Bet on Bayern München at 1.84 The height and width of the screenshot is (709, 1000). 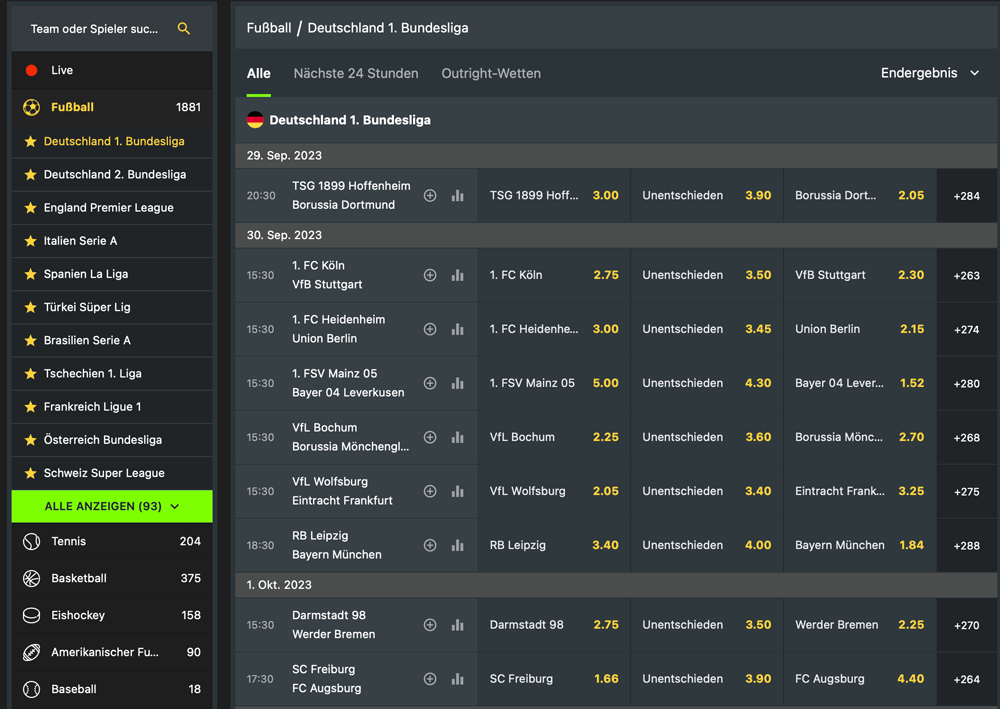[859, 545]
